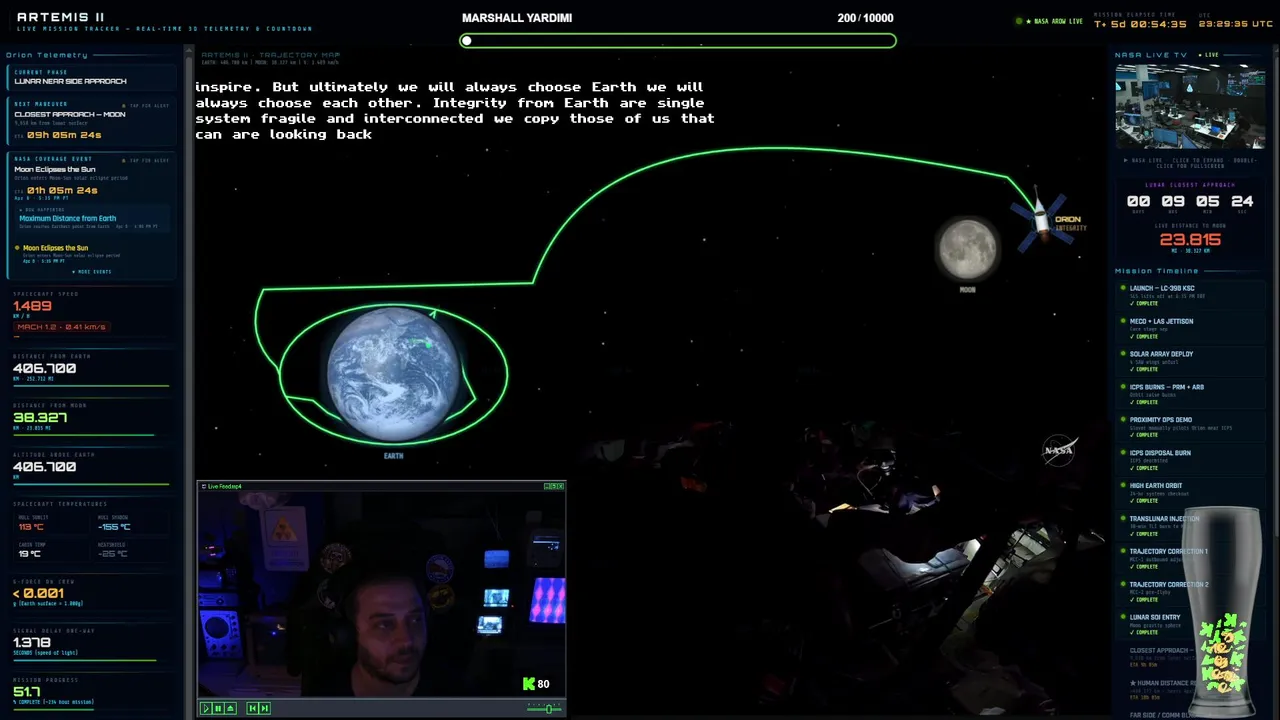
Task: Click signal delay value 1.378
Action: (x=32, y=642)
